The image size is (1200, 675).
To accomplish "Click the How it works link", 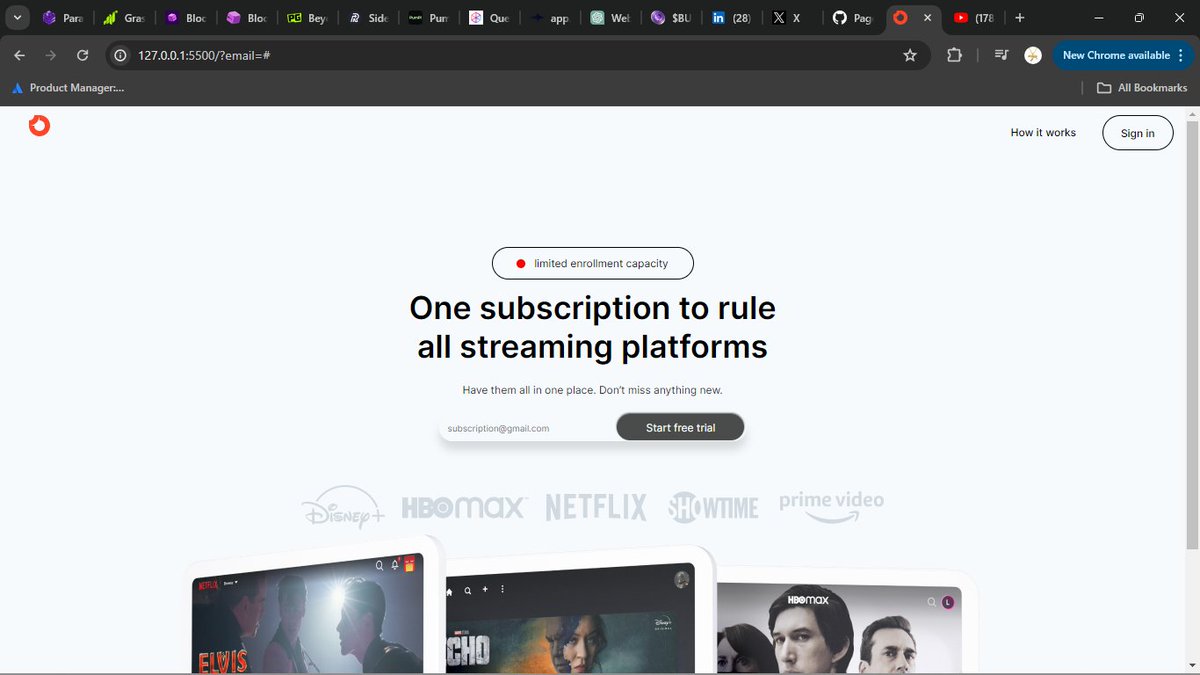I will (1043, 132).
